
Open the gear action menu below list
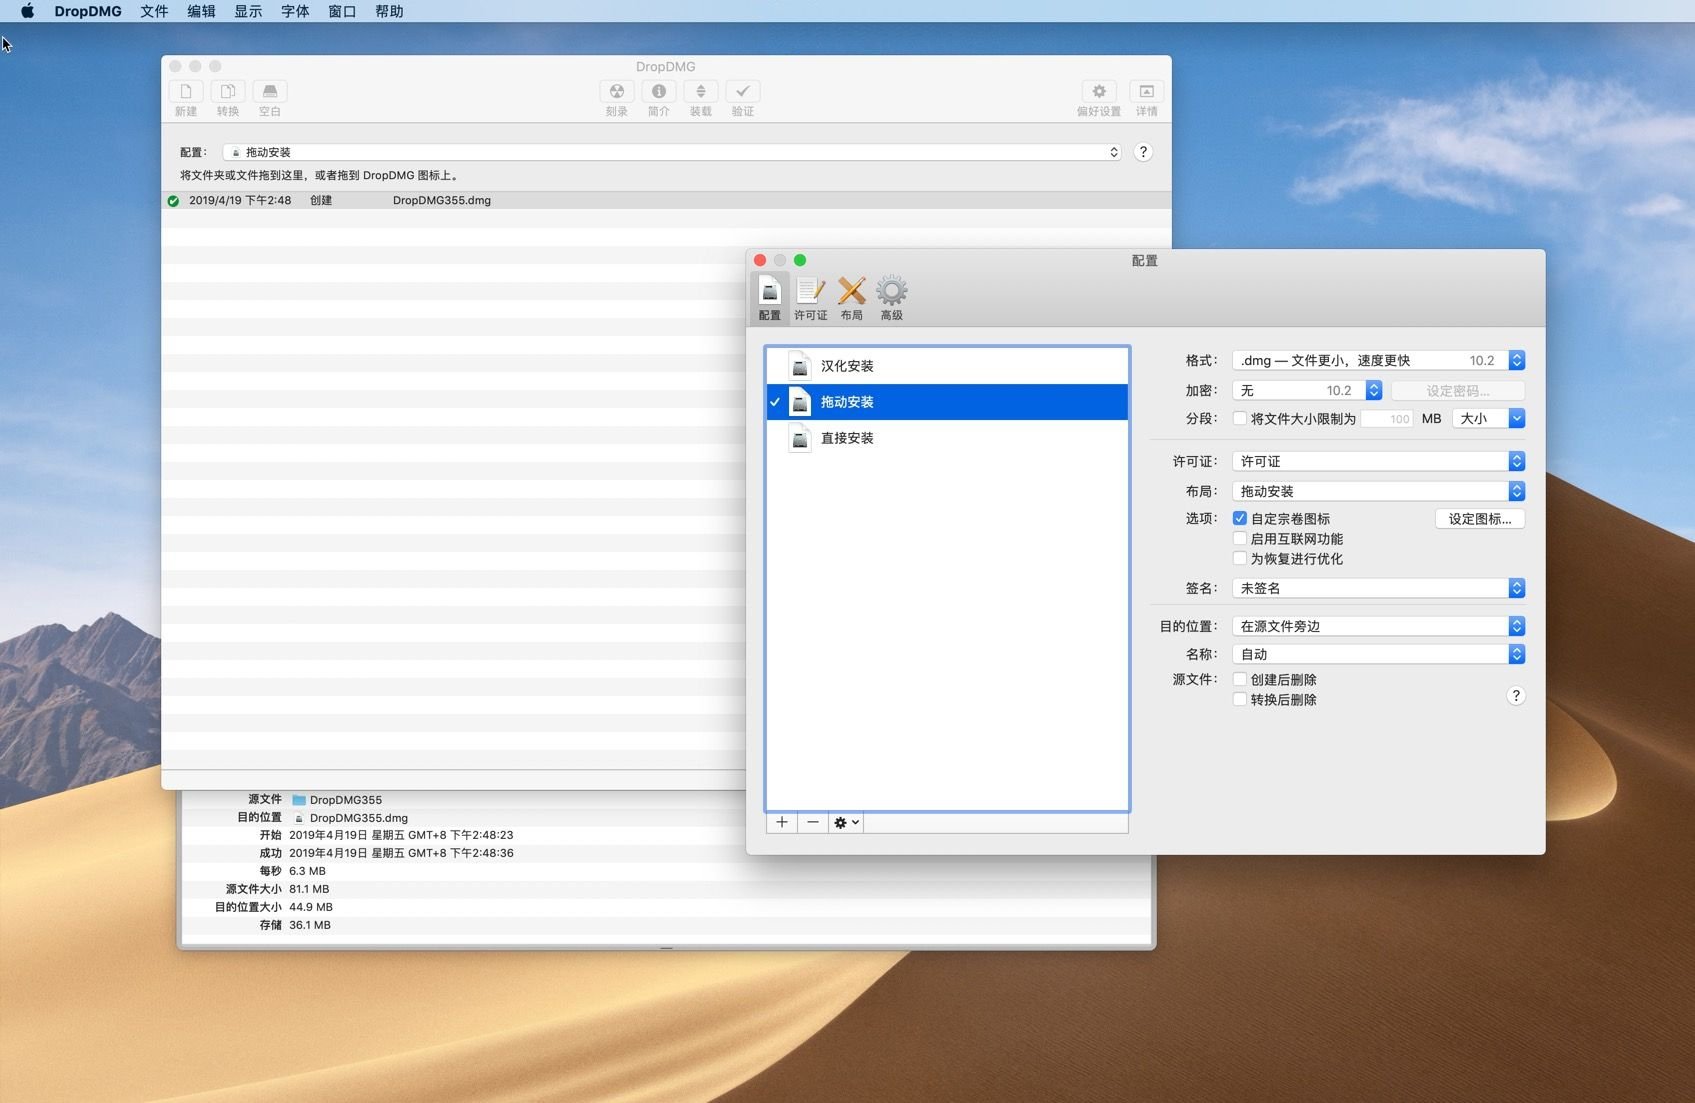846,822
